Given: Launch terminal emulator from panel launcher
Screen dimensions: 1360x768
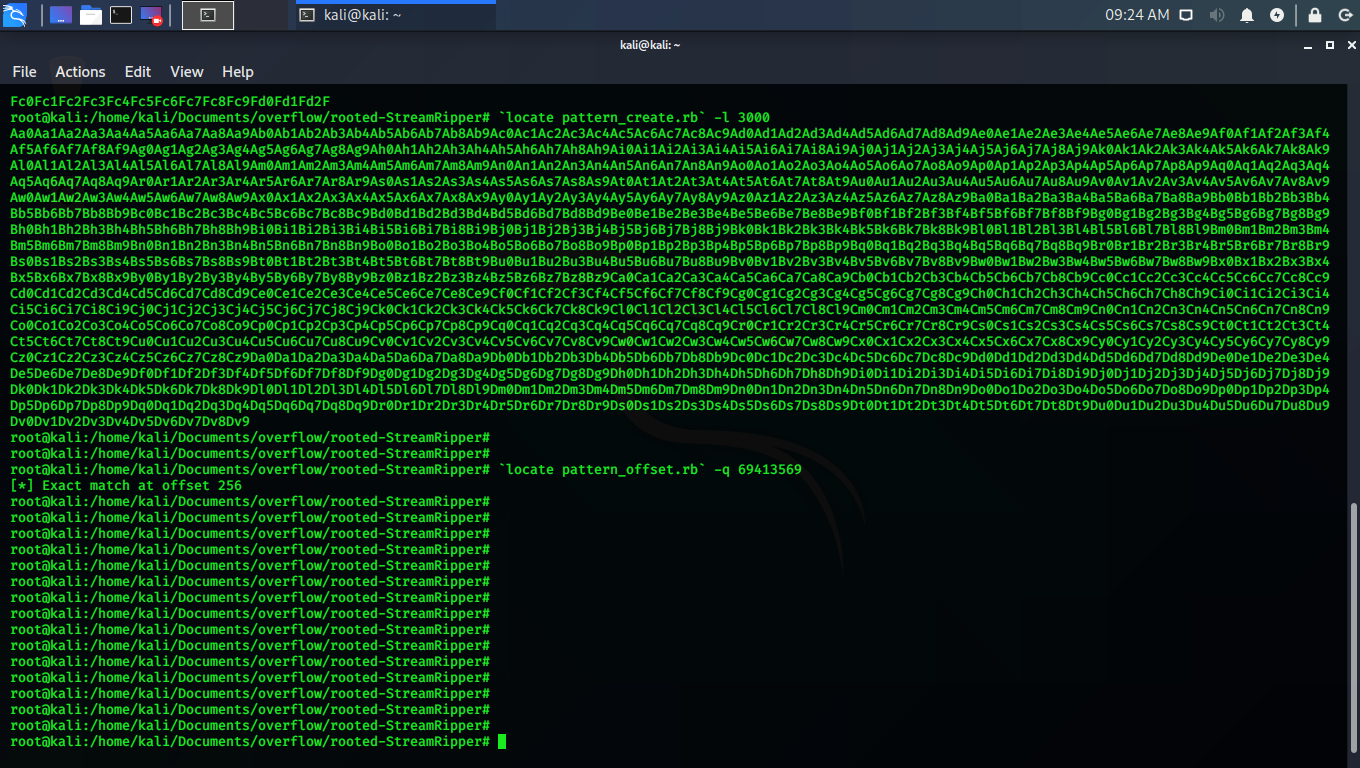Looking at the screenshot, I should [x=121, y=15].
